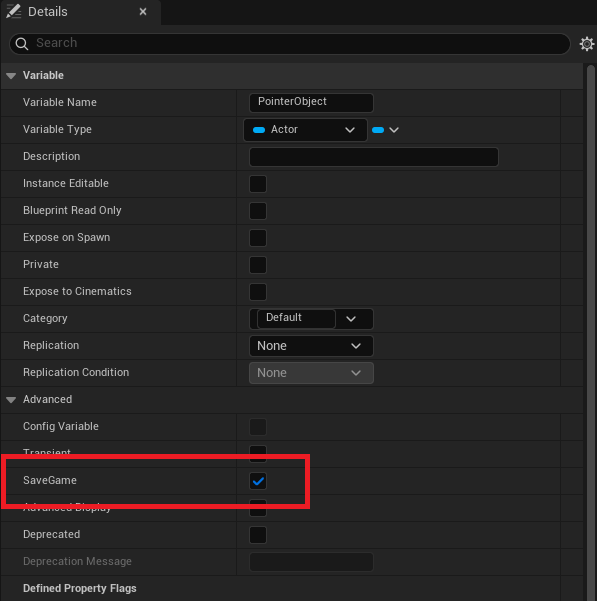This screenshot has height=601, width=597.
Task: Mark the variable as Private
Action: [258, 265]
